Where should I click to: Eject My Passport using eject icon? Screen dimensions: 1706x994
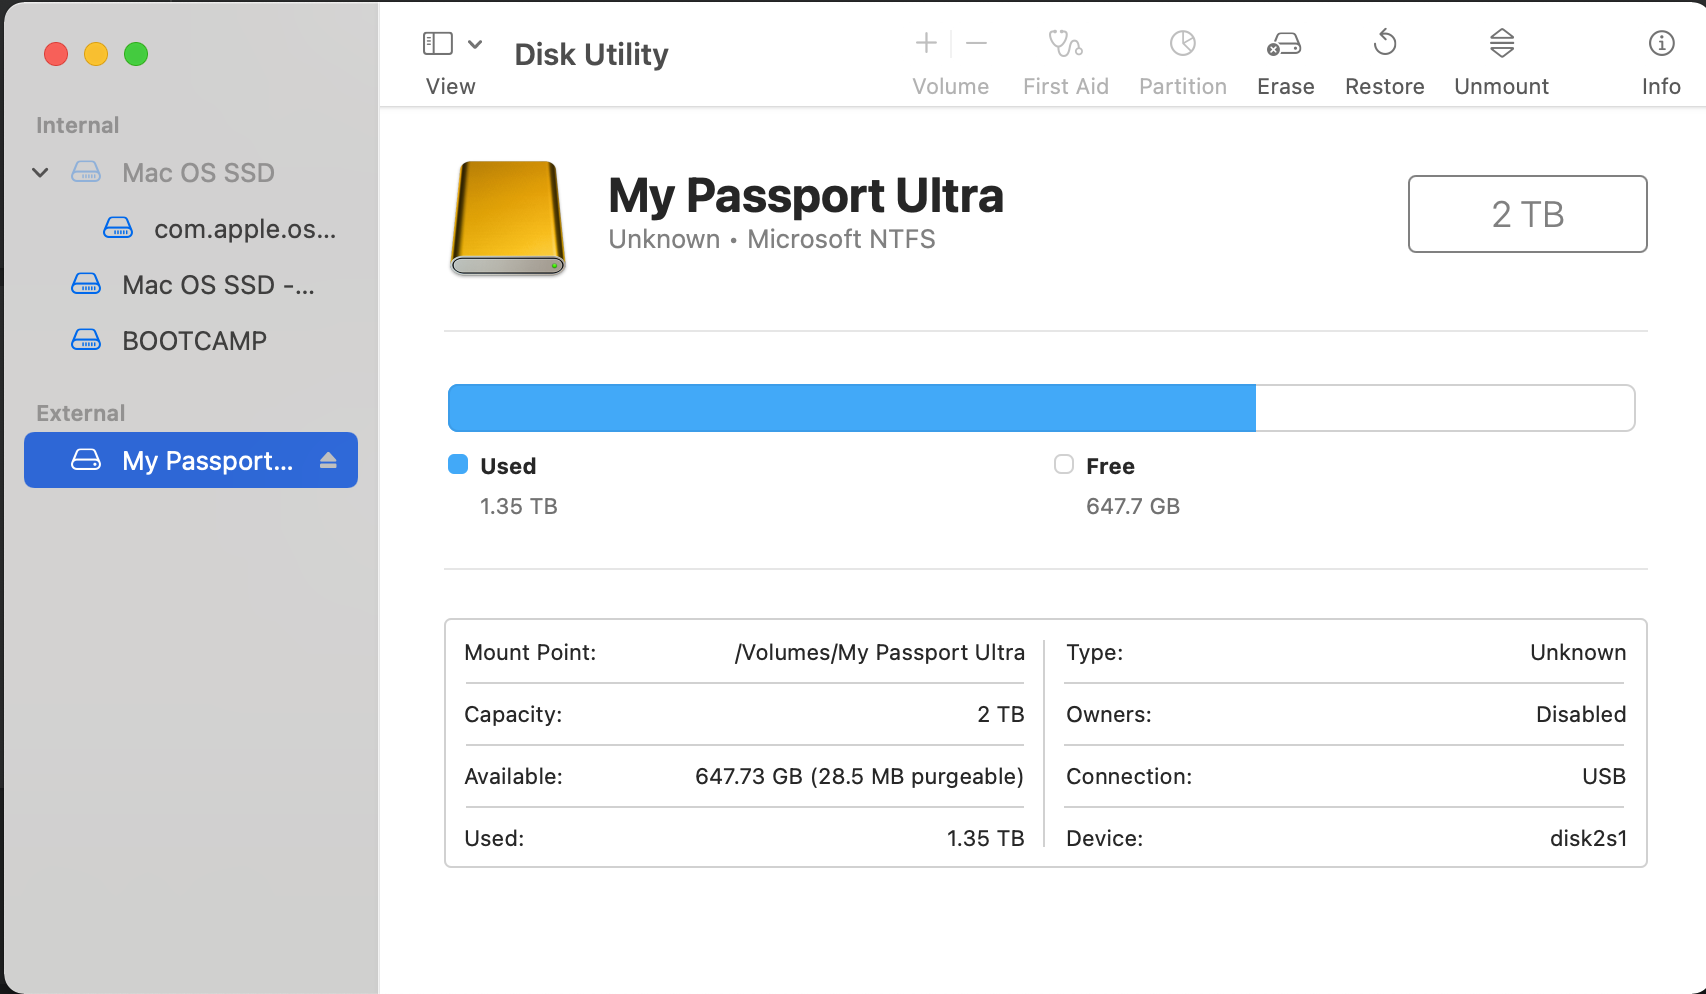[x=328, y=460]
